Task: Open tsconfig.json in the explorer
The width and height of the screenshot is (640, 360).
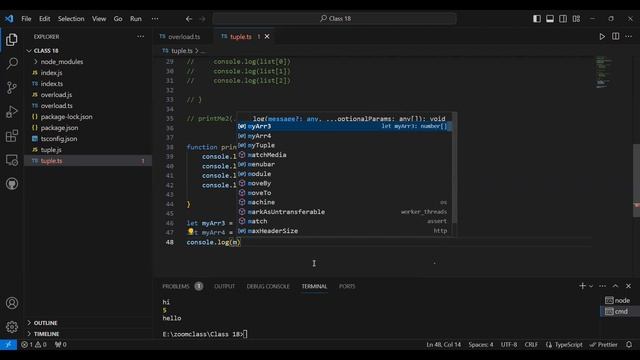Action: click(x=88, y=139)
